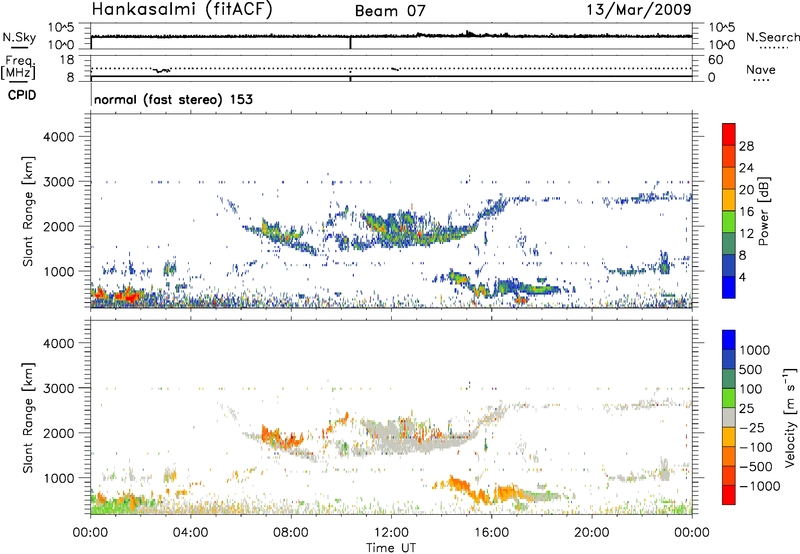
Task: Select the yellow-orange 16–20 dB Power bar segment
Action: click(729, 199)
